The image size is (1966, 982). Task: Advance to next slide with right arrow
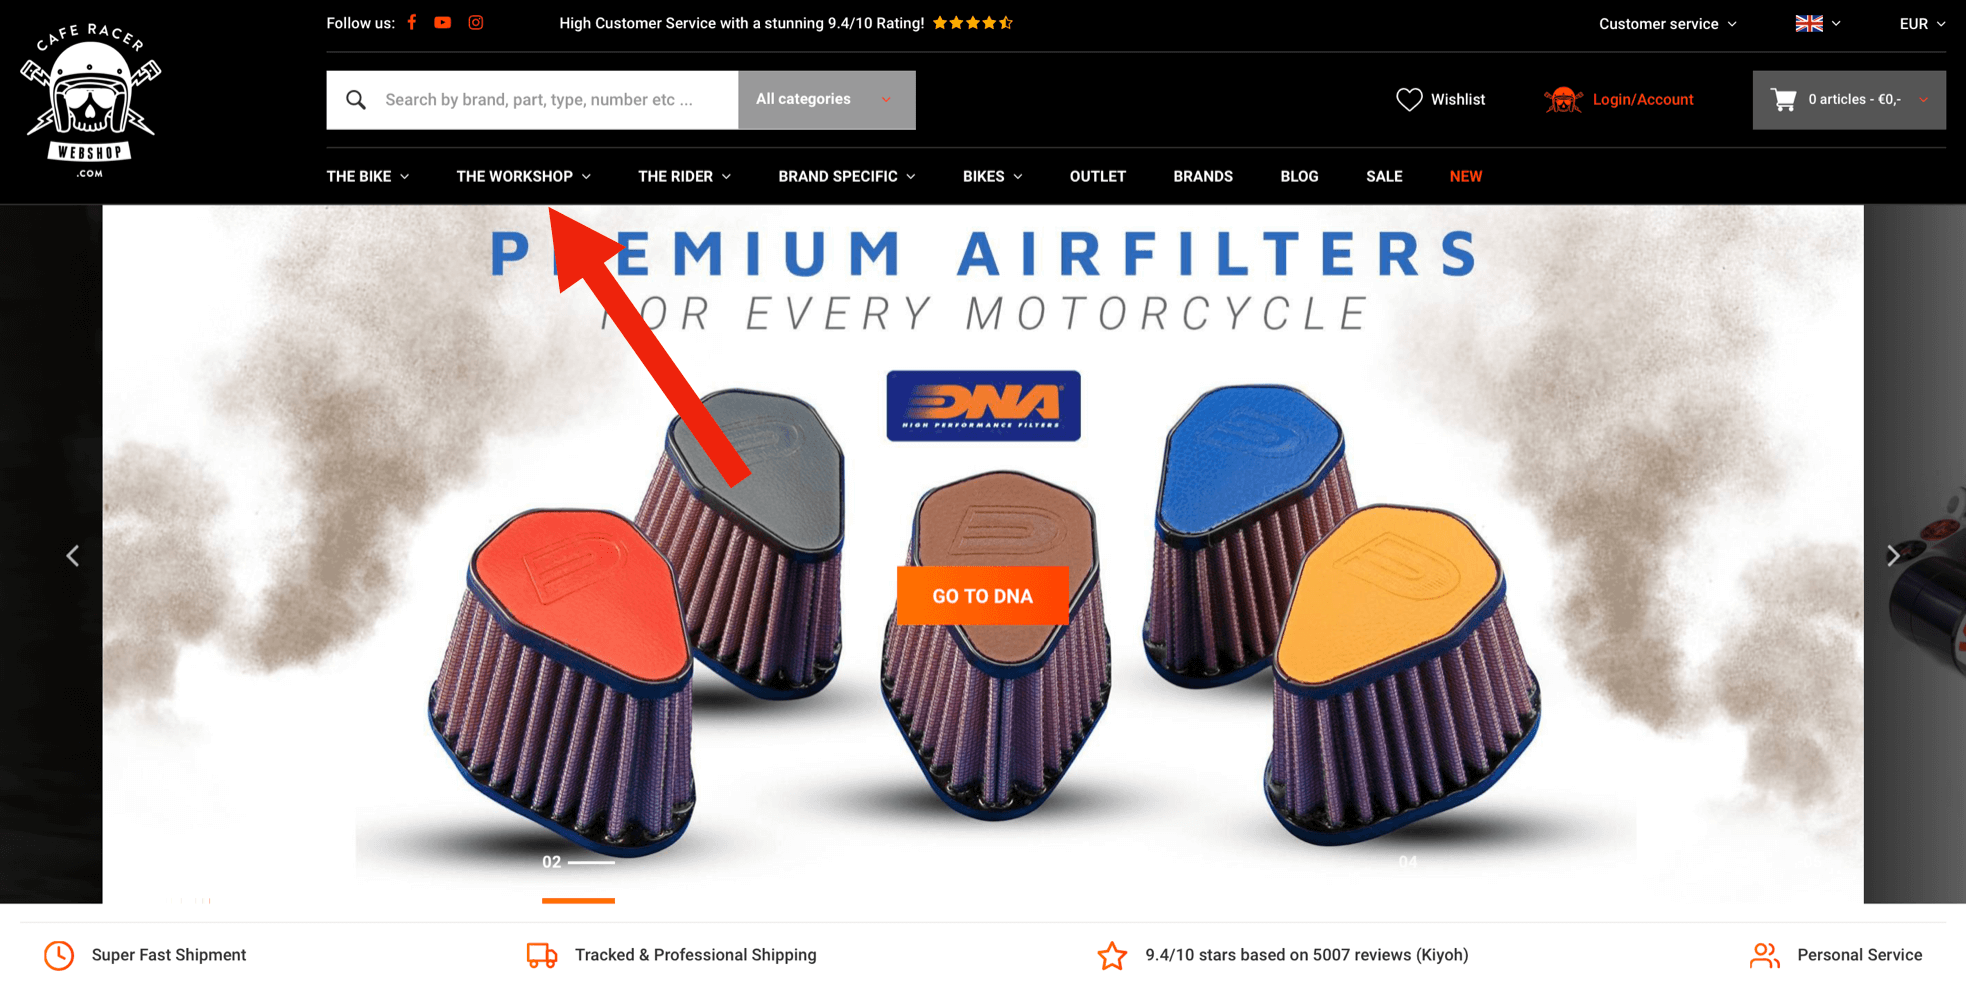(x=1892, y=555)
